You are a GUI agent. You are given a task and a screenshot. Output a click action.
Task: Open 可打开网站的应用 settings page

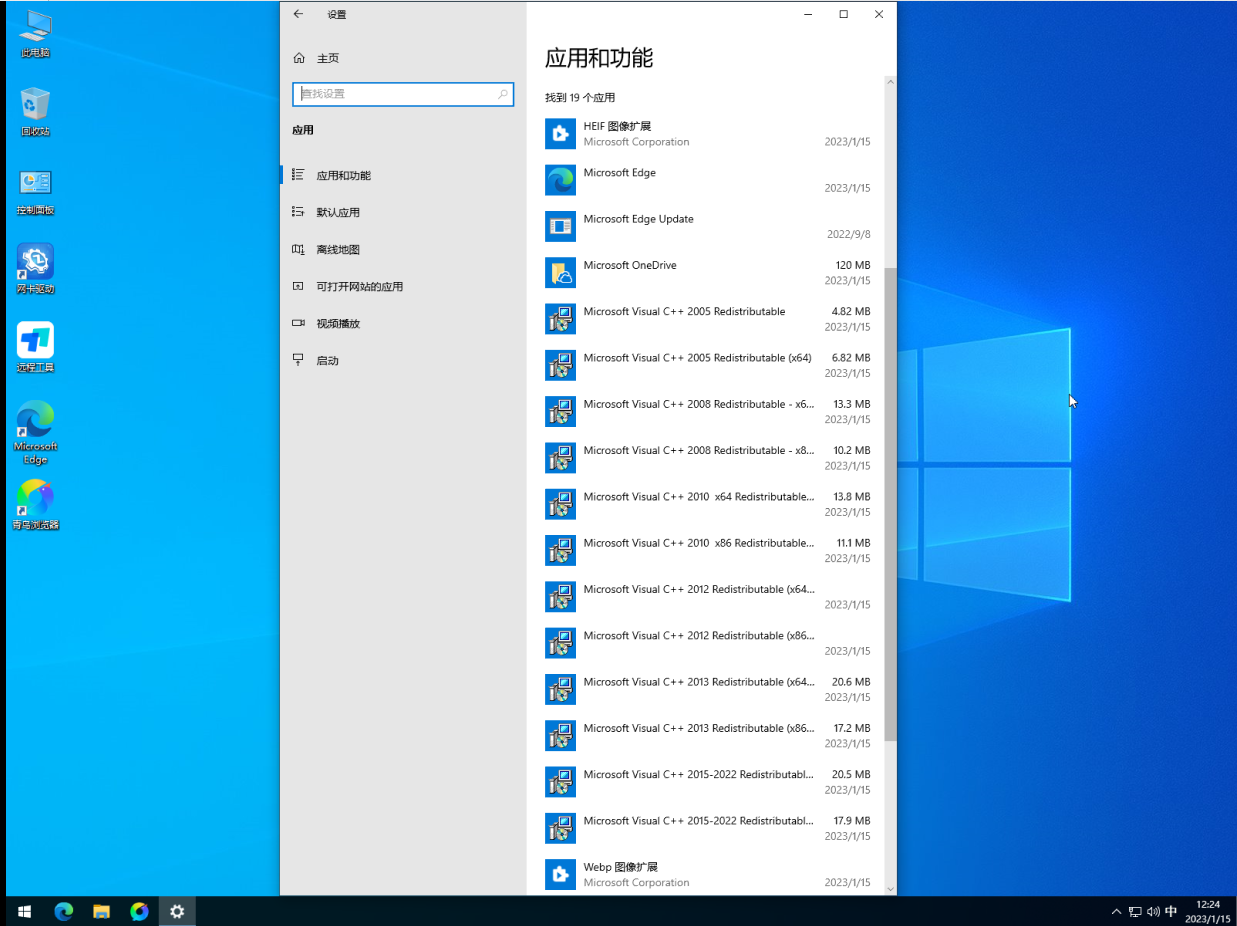403,286
